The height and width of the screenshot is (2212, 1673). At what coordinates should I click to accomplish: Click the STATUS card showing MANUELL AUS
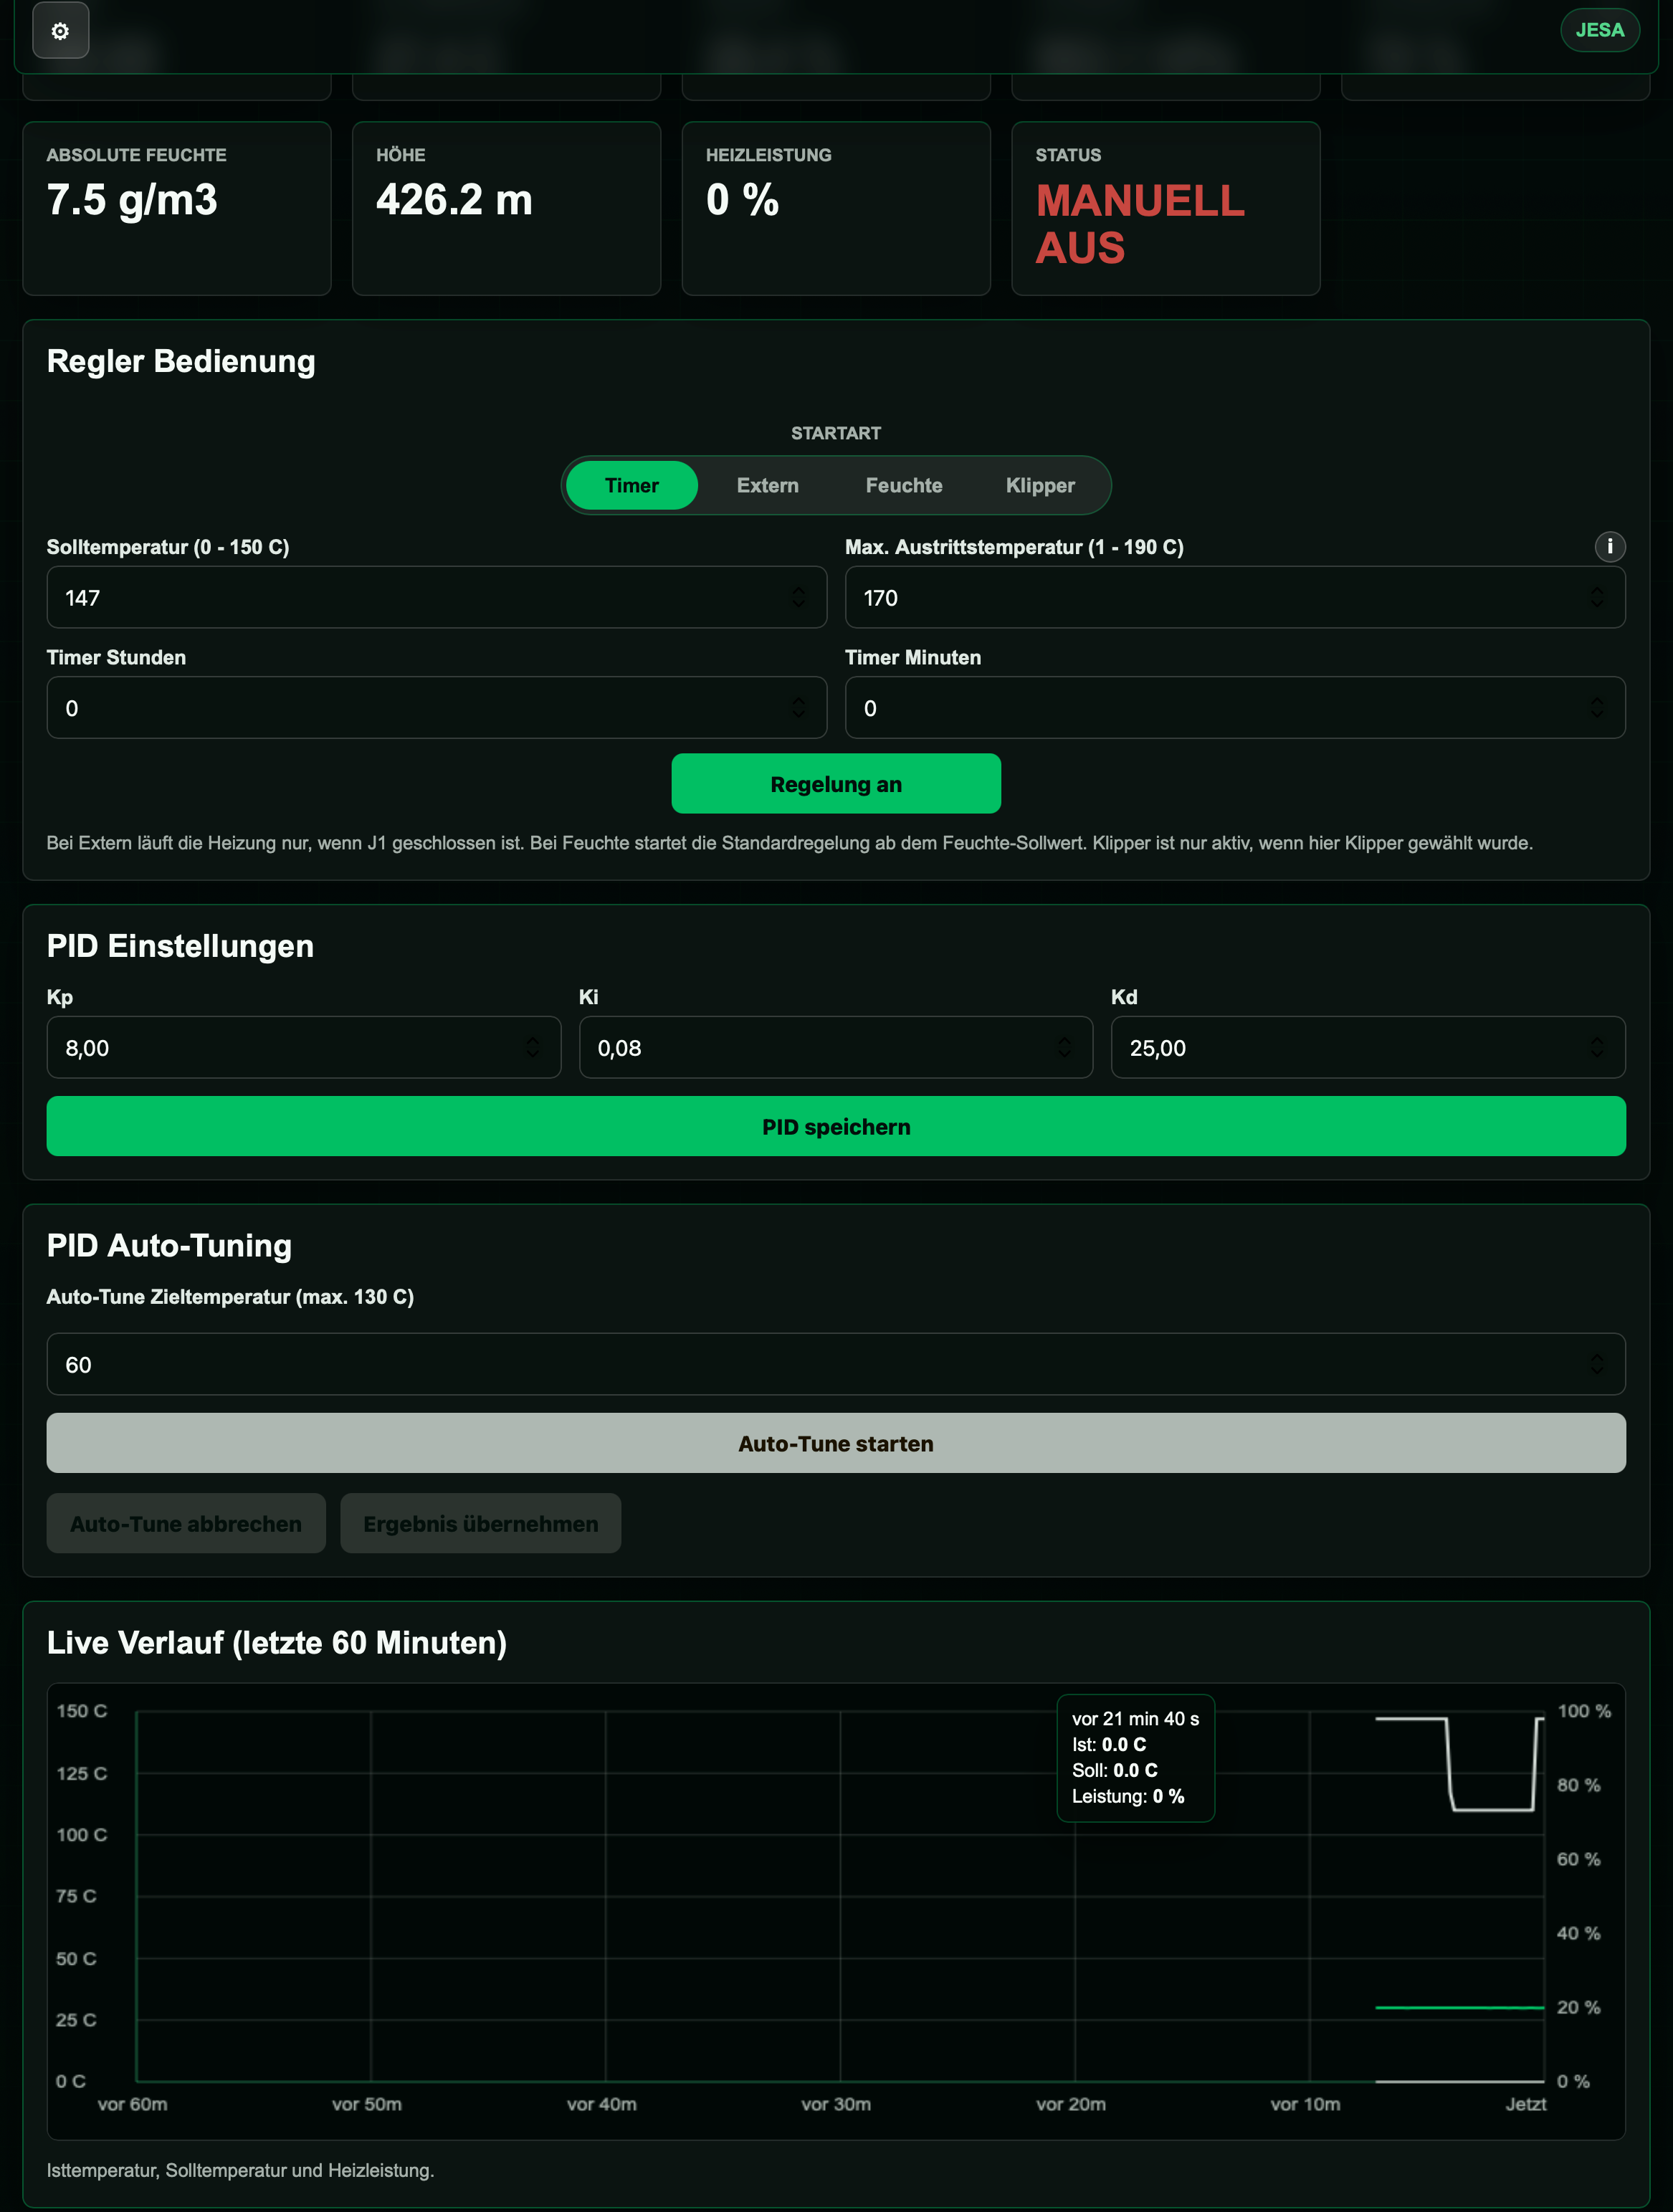(1165, 208)
